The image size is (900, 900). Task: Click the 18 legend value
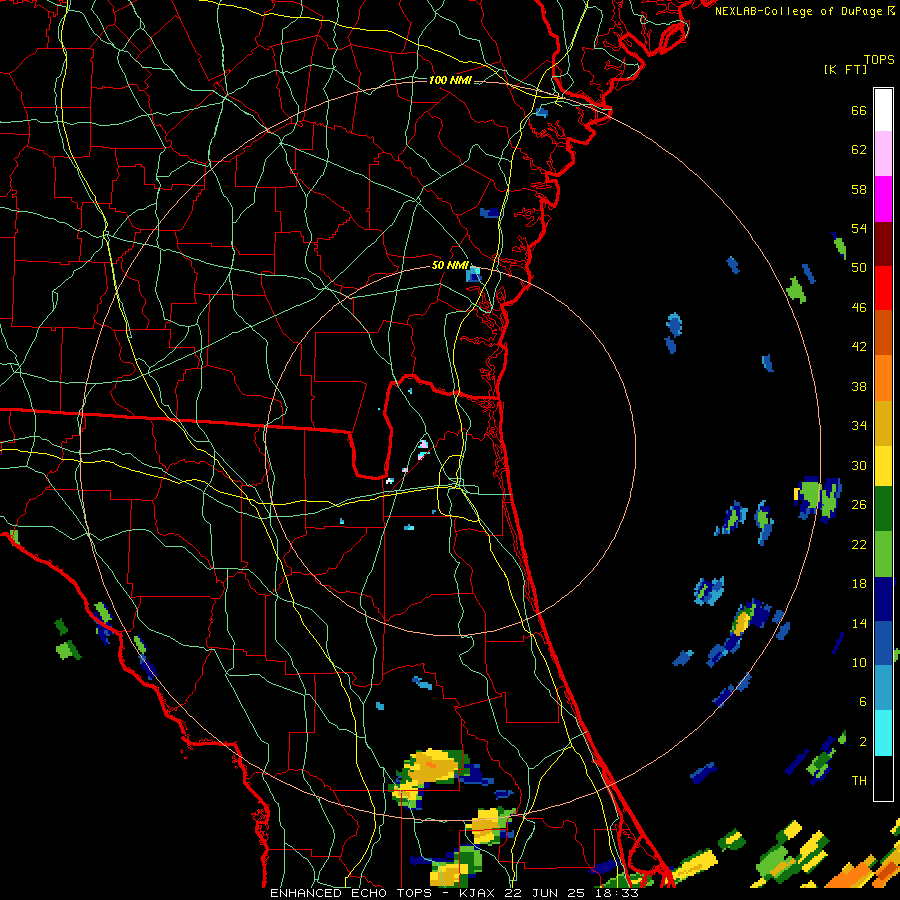pyautogui.click(x=859, y=584)
